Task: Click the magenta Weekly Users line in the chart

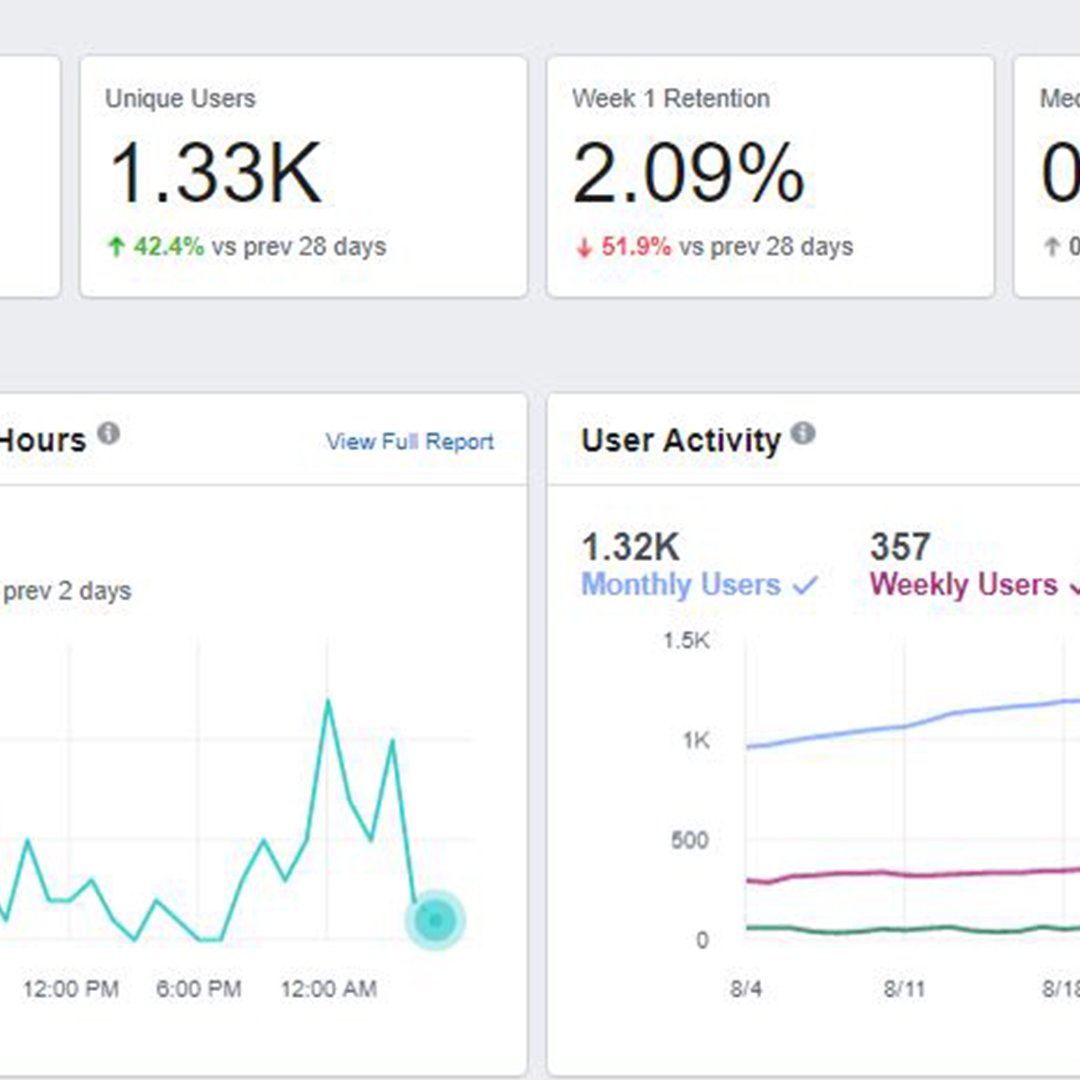Action: [x=850, y=873]
